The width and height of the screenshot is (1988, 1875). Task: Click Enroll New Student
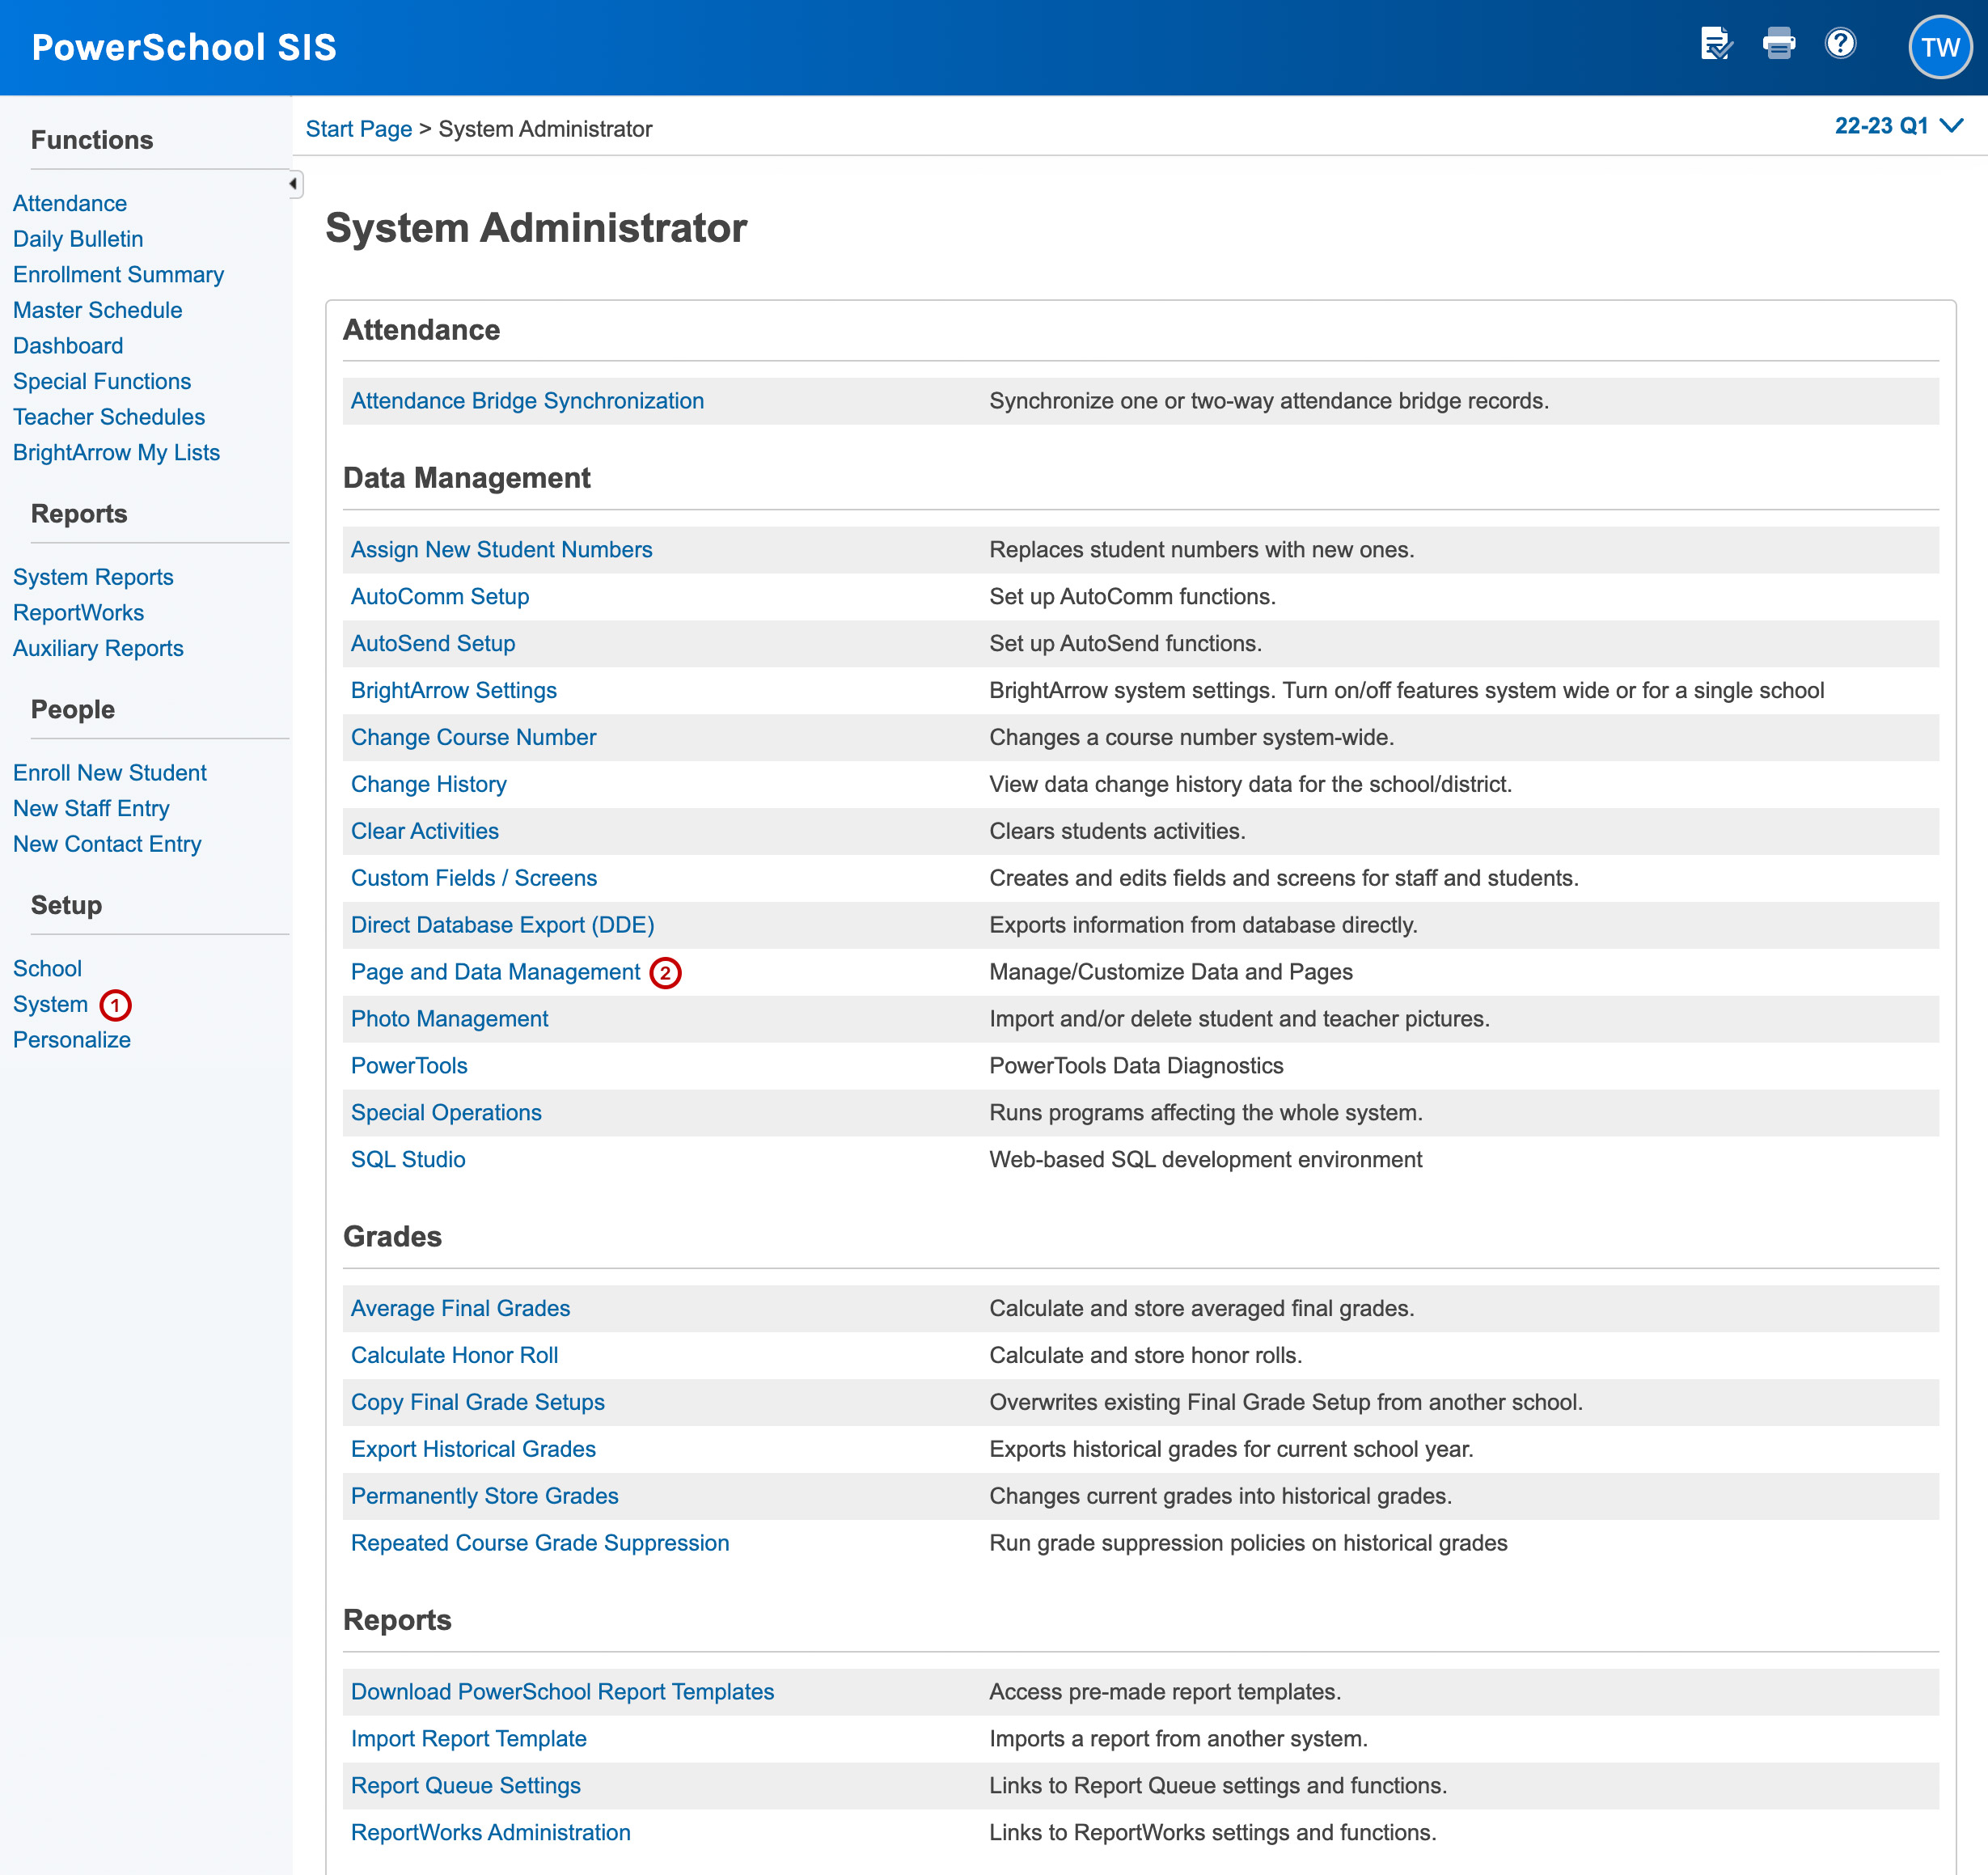(110, 773)
